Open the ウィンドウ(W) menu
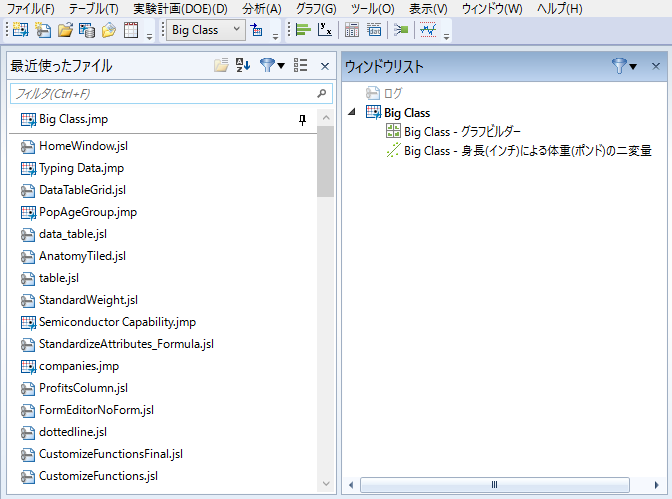This screenshot has height=499, width=672. [492, 9]
